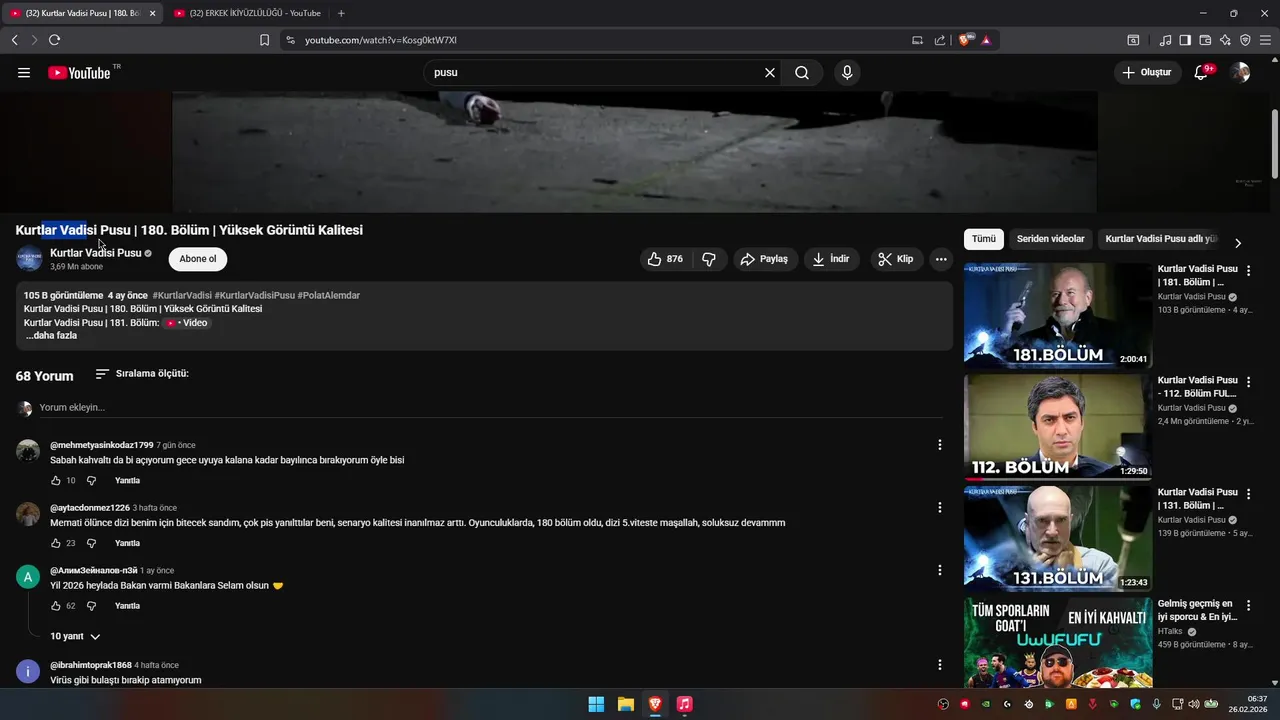Switch to ERKEK İKİYÜZLÜLÜĞÜ browser tab
This screenshot has width=1280, height=720.
pos(247,13)
